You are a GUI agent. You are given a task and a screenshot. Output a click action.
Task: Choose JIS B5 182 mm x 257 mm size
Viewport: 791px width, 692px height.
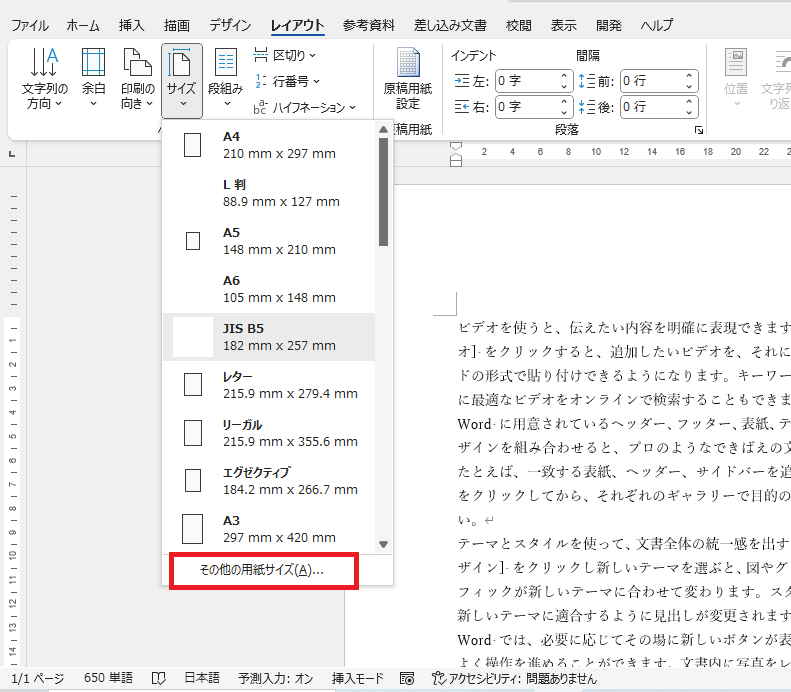point(269,337)
